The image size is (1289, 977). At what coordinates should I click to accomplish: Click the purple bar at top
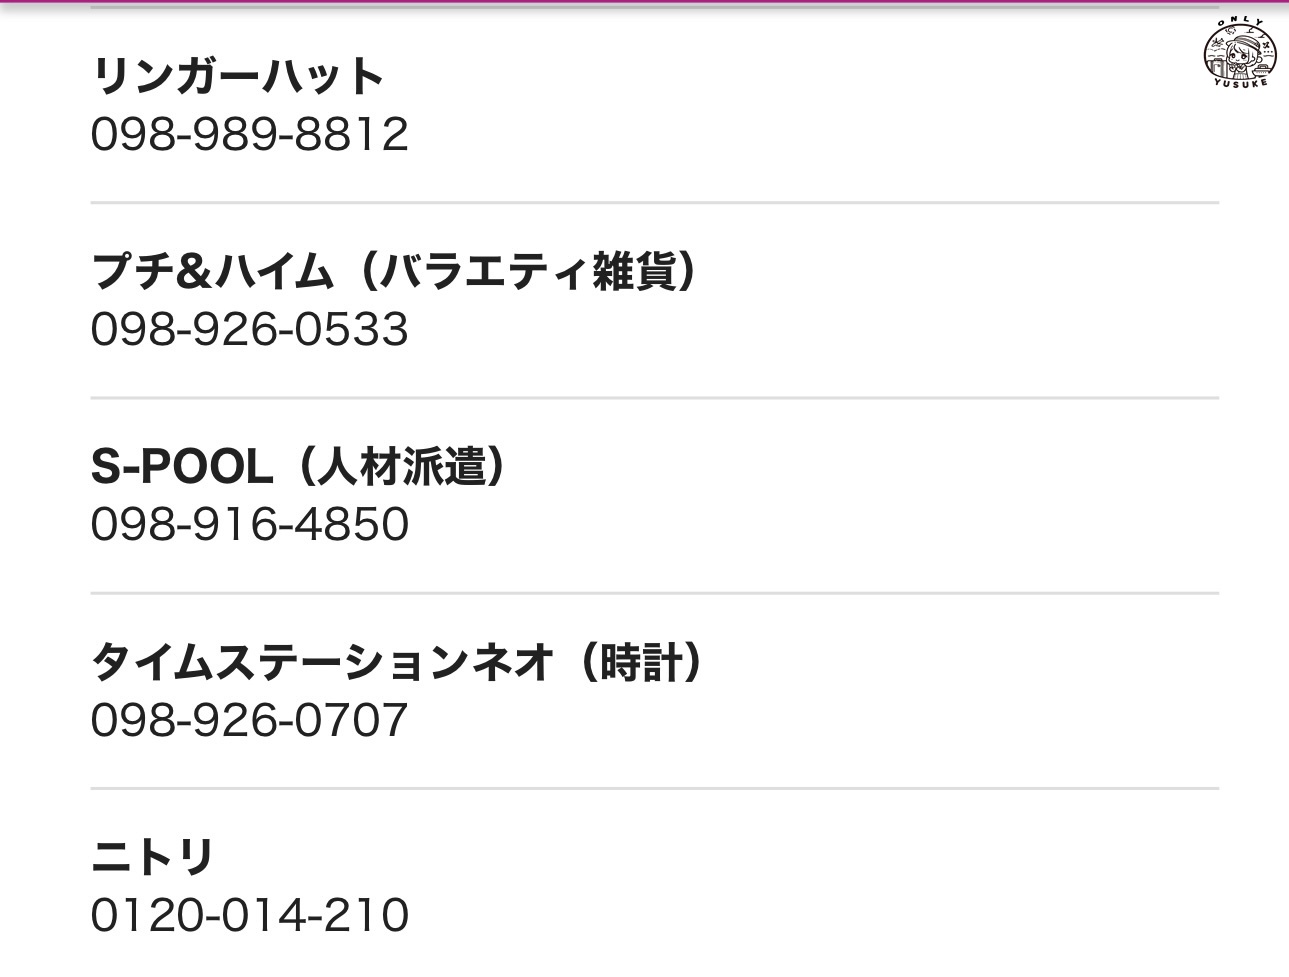point(644,3)
